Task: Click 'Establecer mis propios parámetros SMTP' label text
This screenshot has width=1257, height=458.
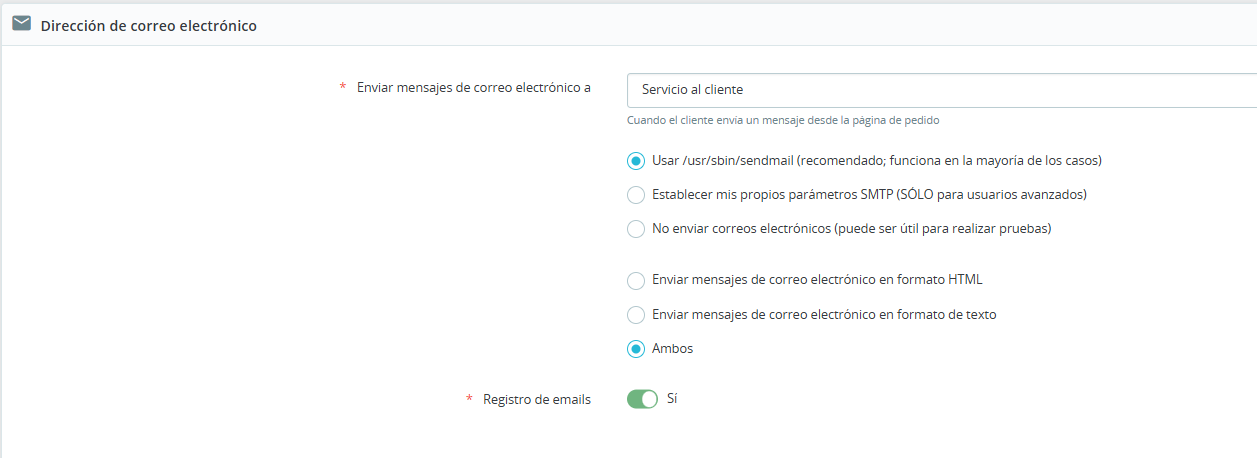Action: [868, 194]
